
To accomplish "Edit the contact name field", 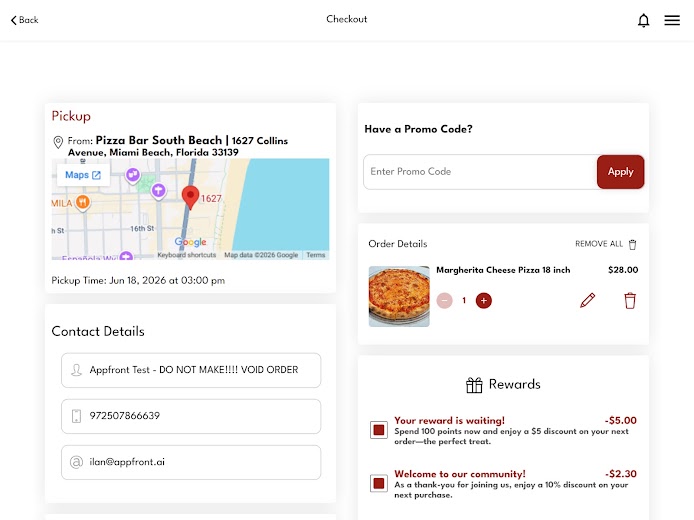I will [x=191, y=370].
